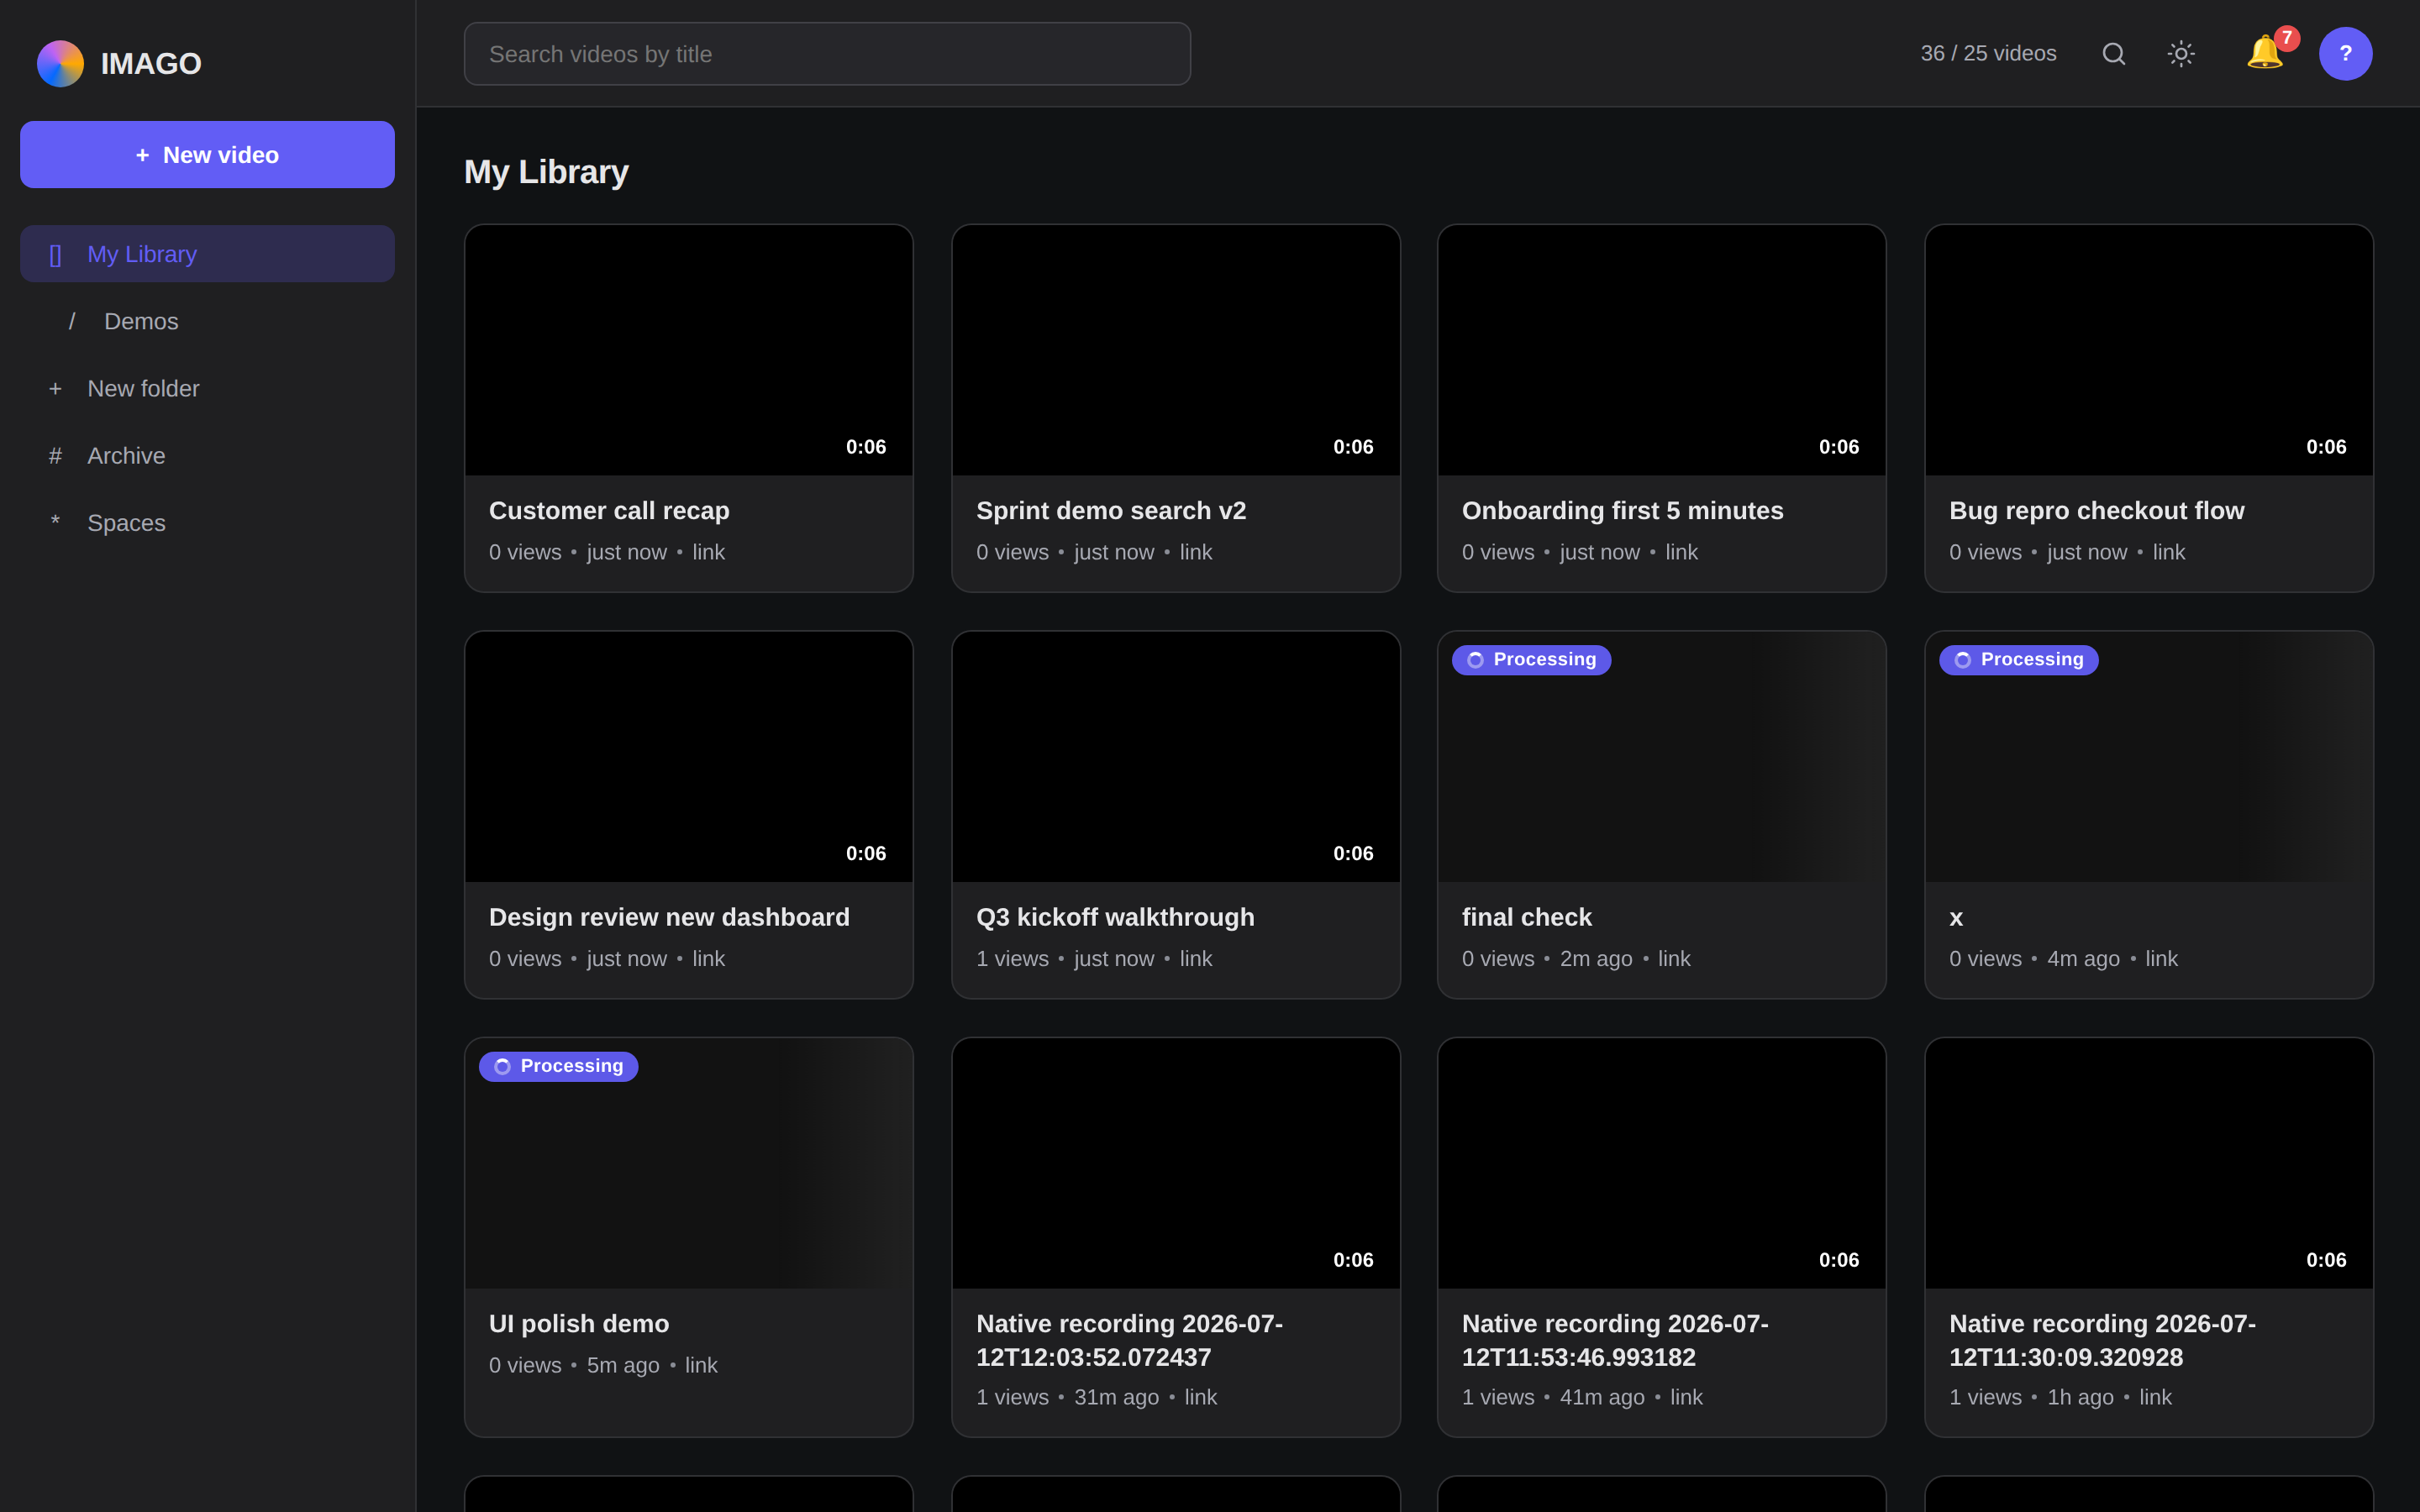This screenshot has height=1512, width=2420.
Task: Open Bug repro checkout flow thumbnail
Action: coord(2148,350)
